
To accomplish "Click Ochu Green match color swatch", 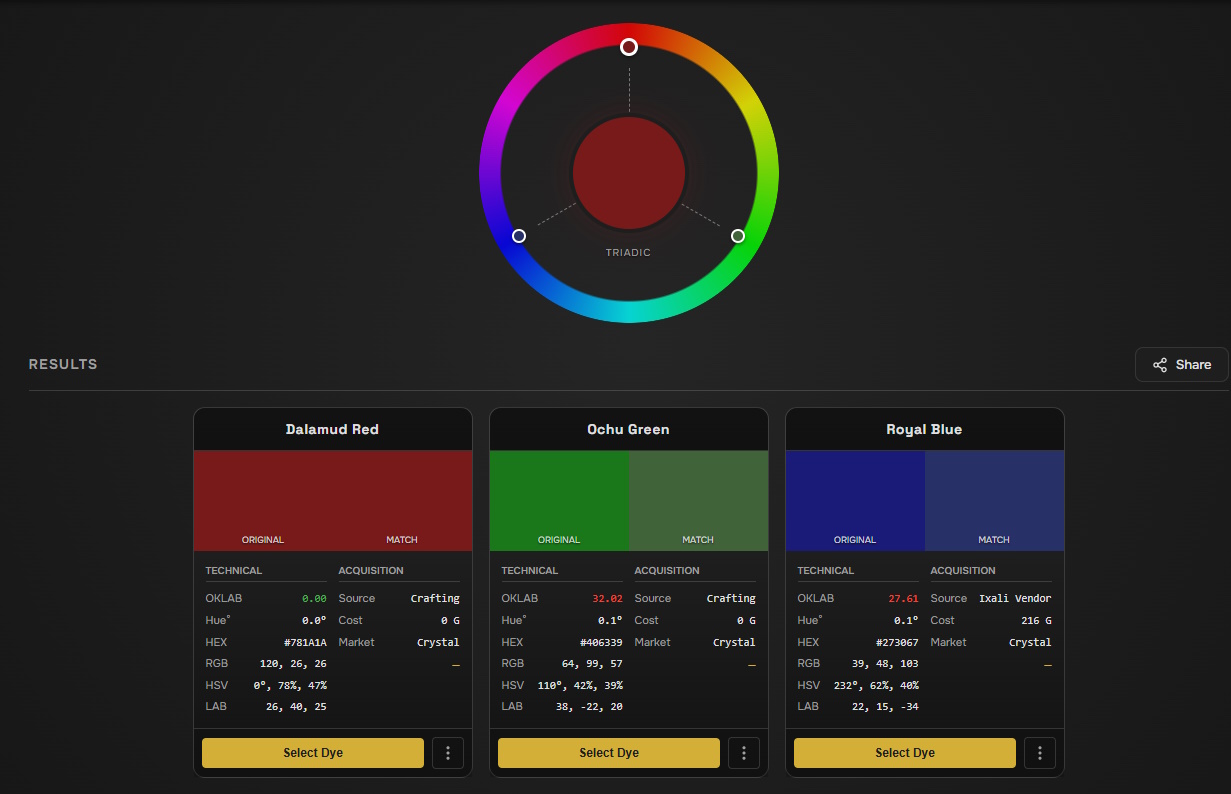I will [698, 500].
